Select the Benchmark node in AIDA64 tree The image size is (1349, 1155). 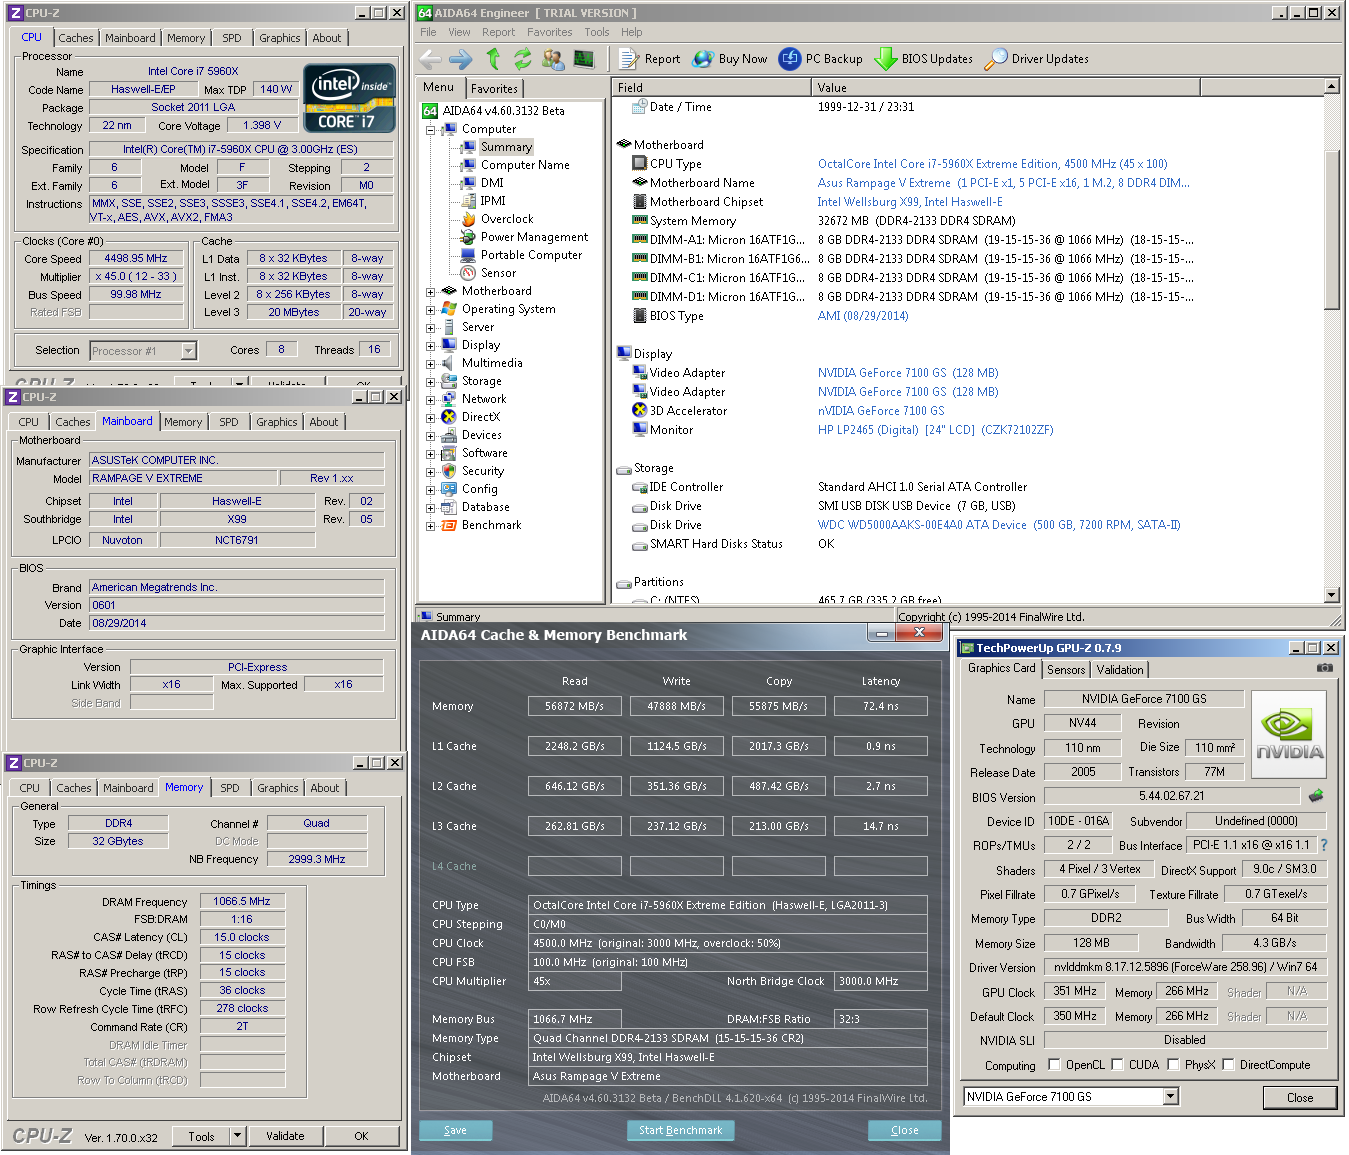(491, 525)
